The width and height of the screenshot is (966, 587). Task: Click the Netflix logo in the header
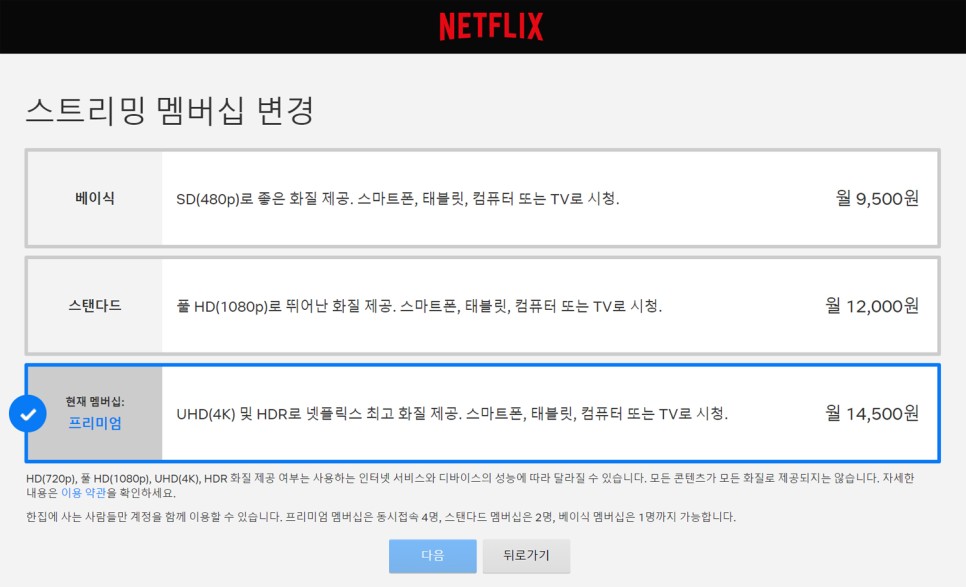pyautogui.click(x=491, y=26)
